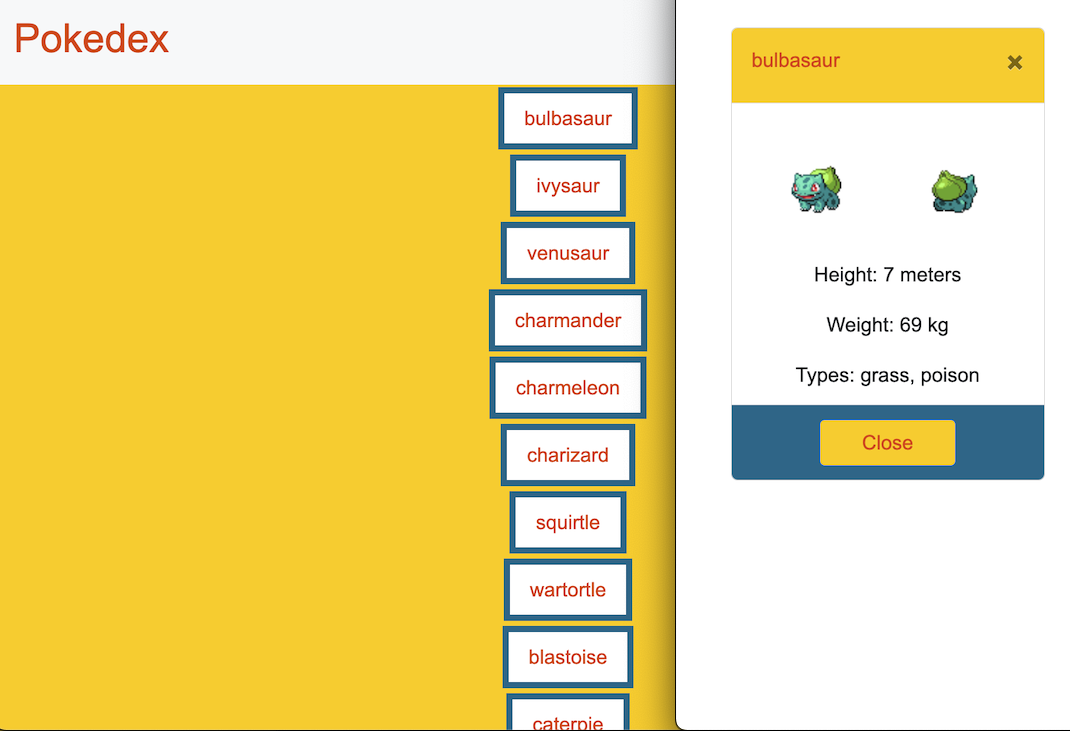The width and height of the screenshot is (1070, 731).
Task: Open the bulbasaur list button
Action: [568, 118]
